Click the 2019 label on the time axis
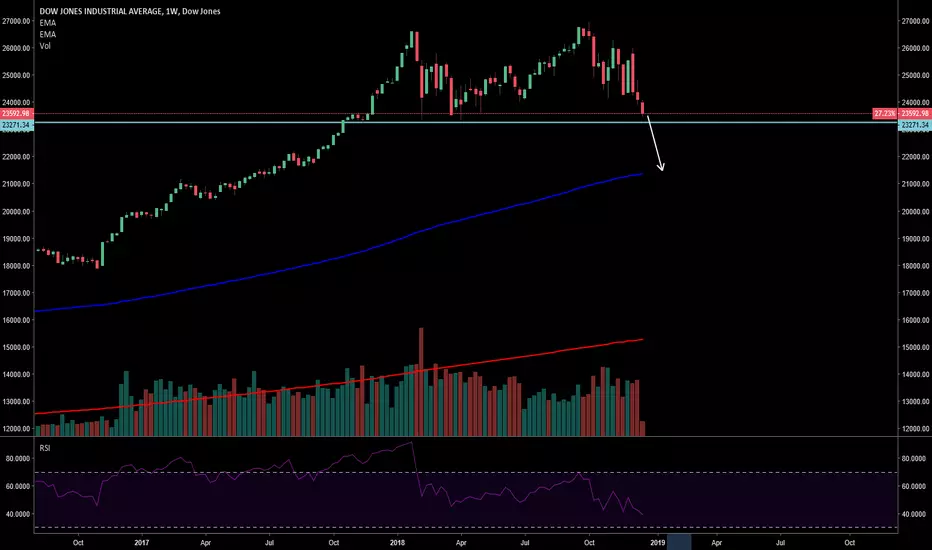Image resolution: width=932 pixels, height=550 pixels. click(657, 542)
